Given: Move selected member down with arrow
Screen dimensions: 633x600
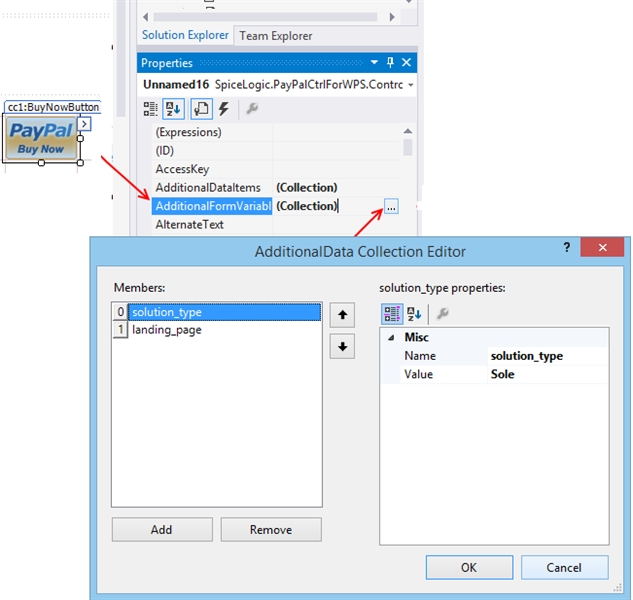Looking at the screenshot, I should pyautogui.click(x=343, y=347).
